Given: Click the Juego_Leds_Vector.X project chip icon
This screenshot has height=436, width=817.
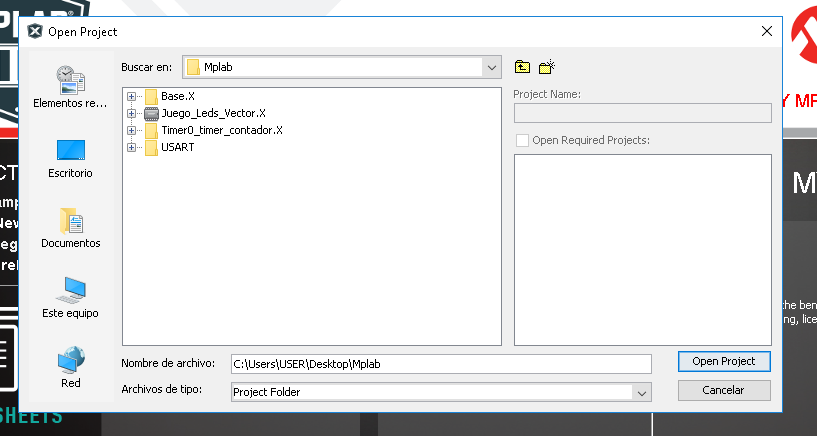Looking at the screenshot, I should click(x=151, y=114).
